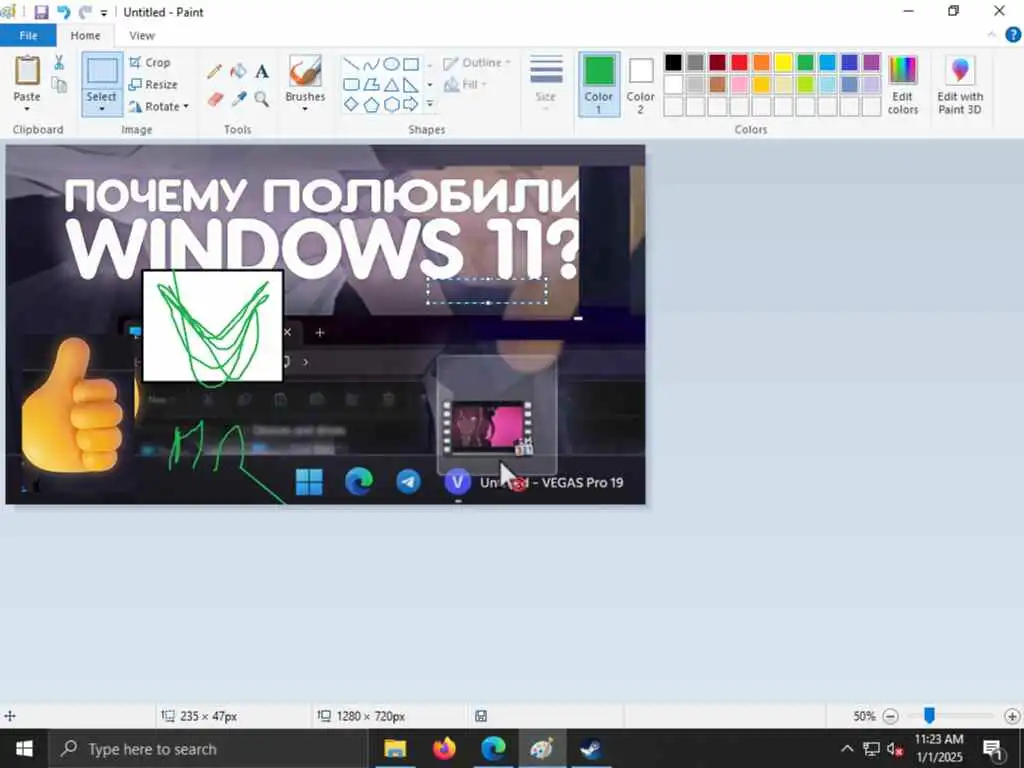Viewport: 1024px width, 768px height.
Task: Show hidden system tray icons
Action: [x=847, y=748]
